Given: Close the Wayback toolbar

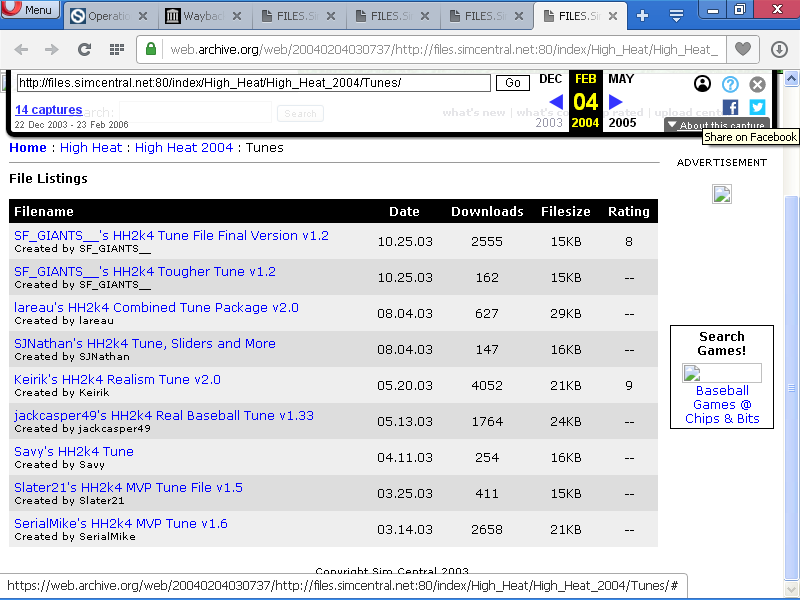Looking at the screenshot, I should tap(758, 84).
